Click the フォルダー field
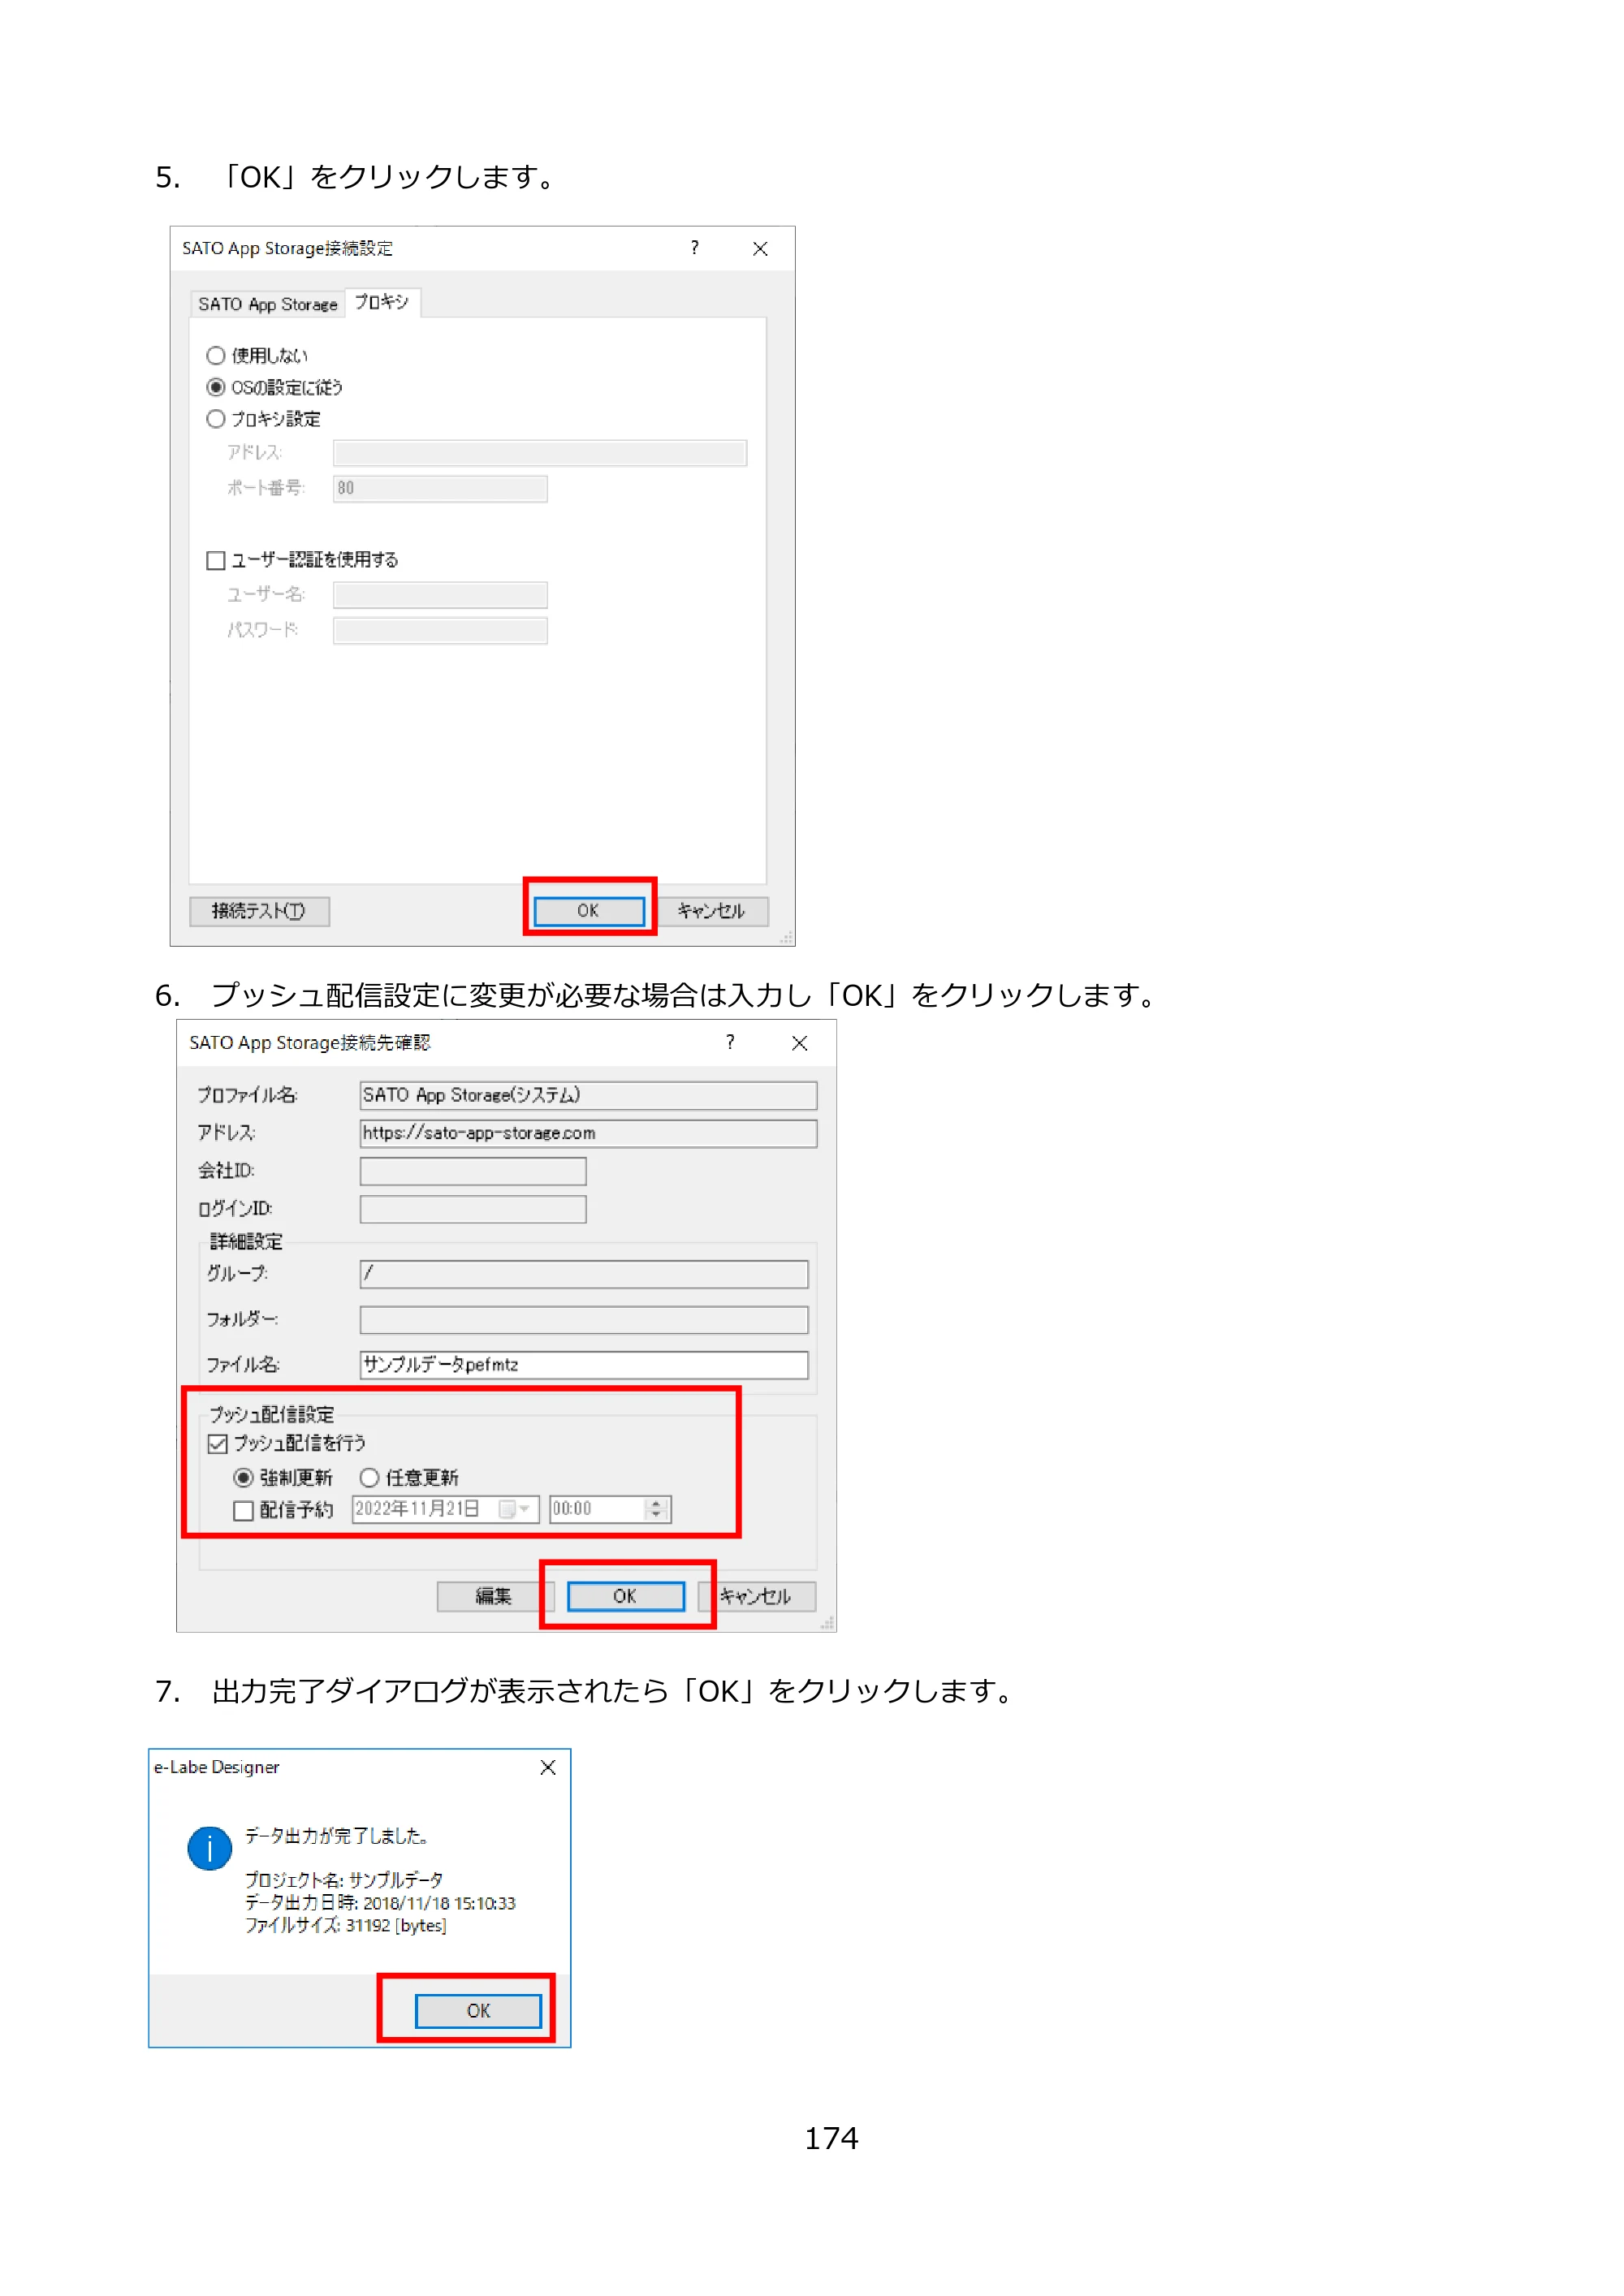Viewport: 1624px width, 2296px height. click(584, 1320)
